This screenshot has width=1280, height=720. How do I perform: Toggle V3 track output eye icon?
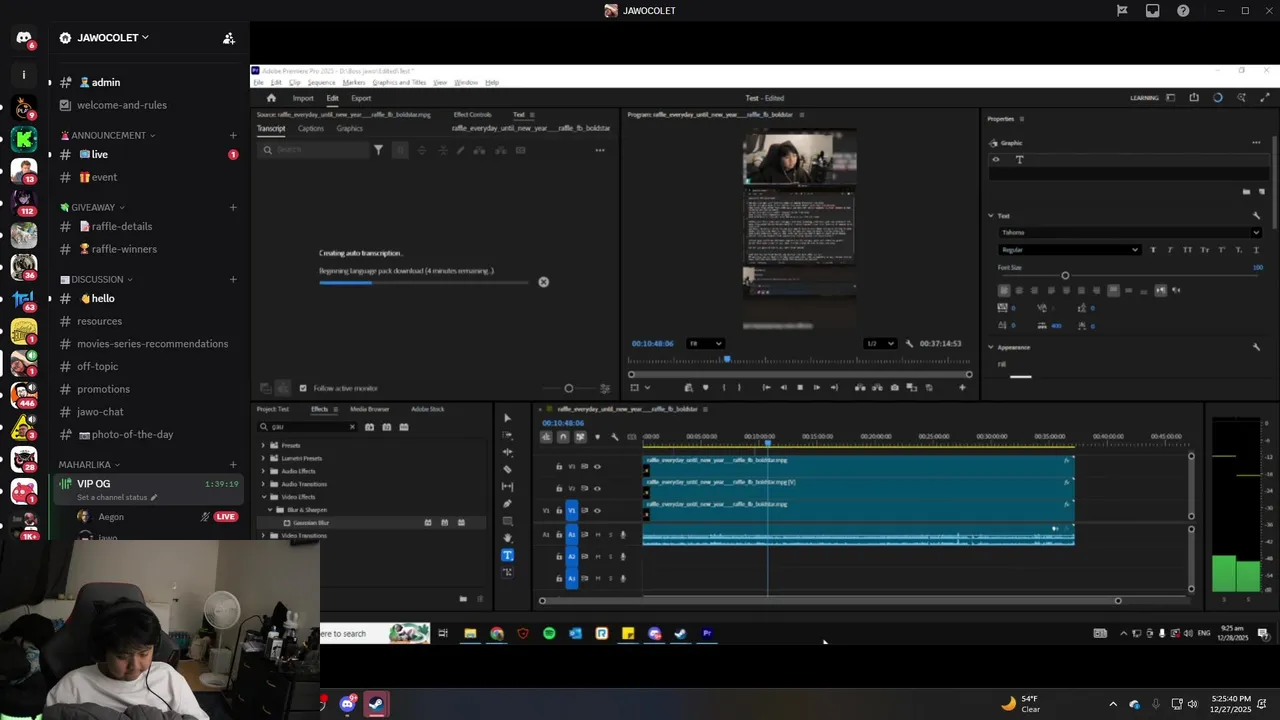tap(598, 466)
